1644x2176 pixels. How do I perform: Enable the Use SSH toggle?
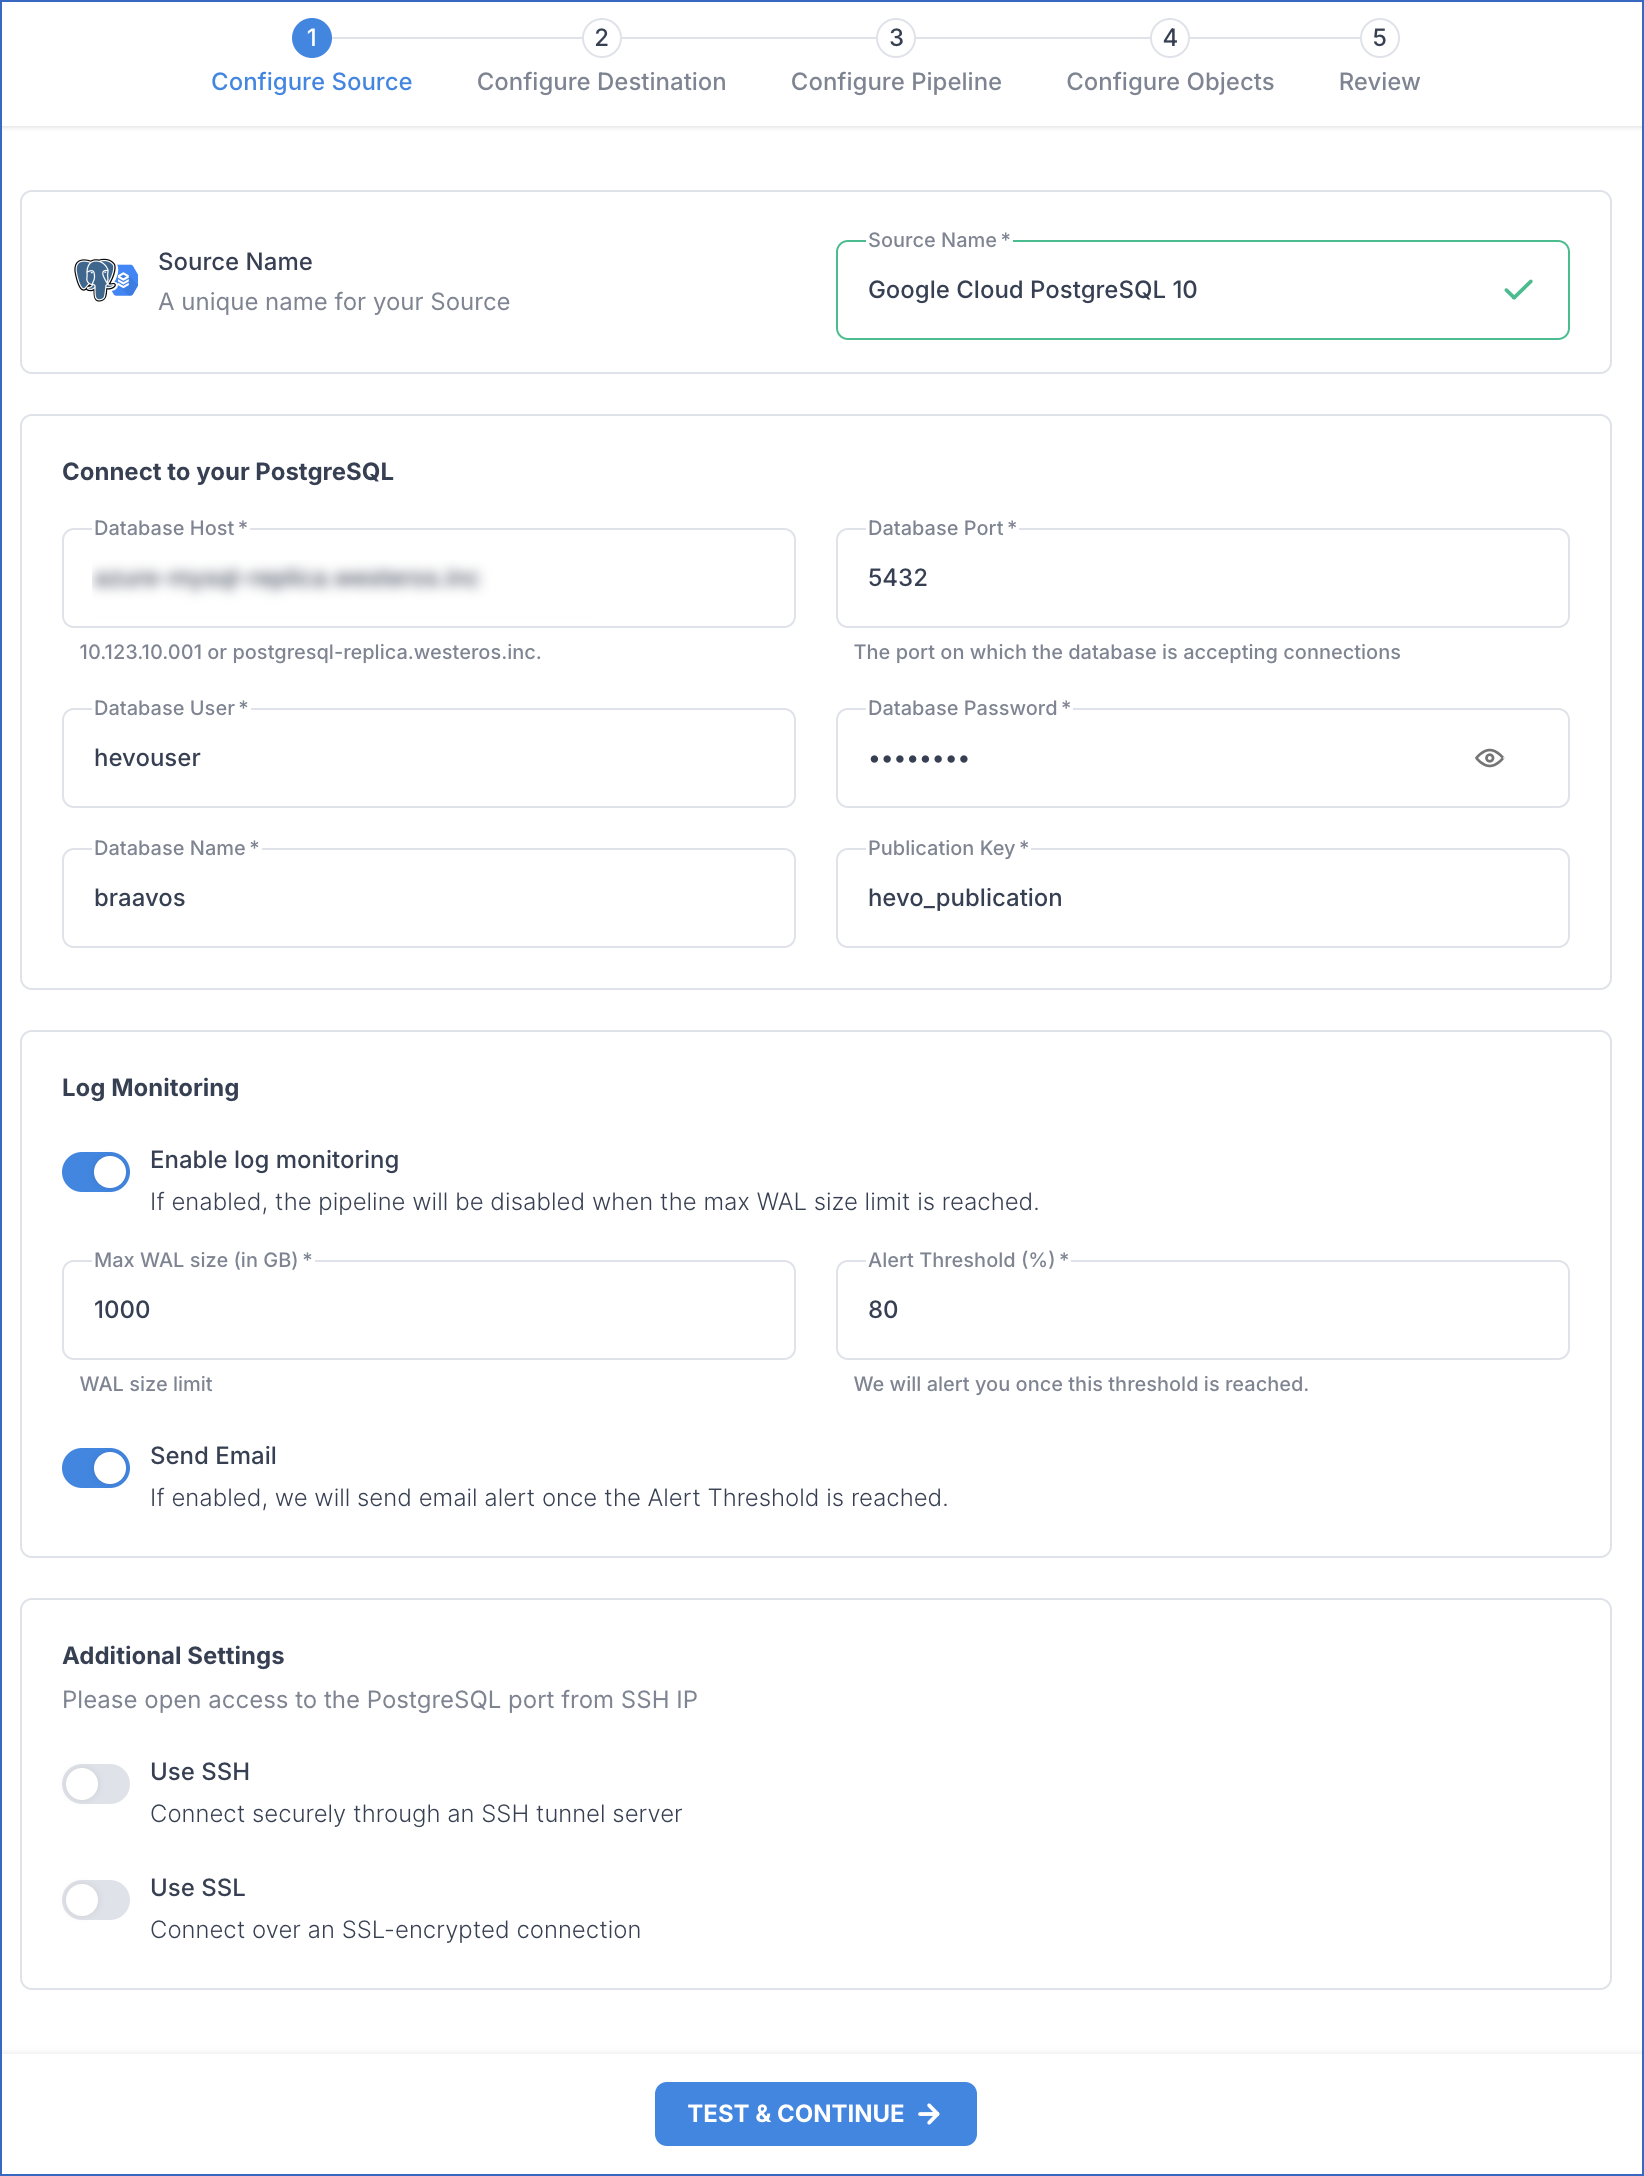click(96, 1784)
